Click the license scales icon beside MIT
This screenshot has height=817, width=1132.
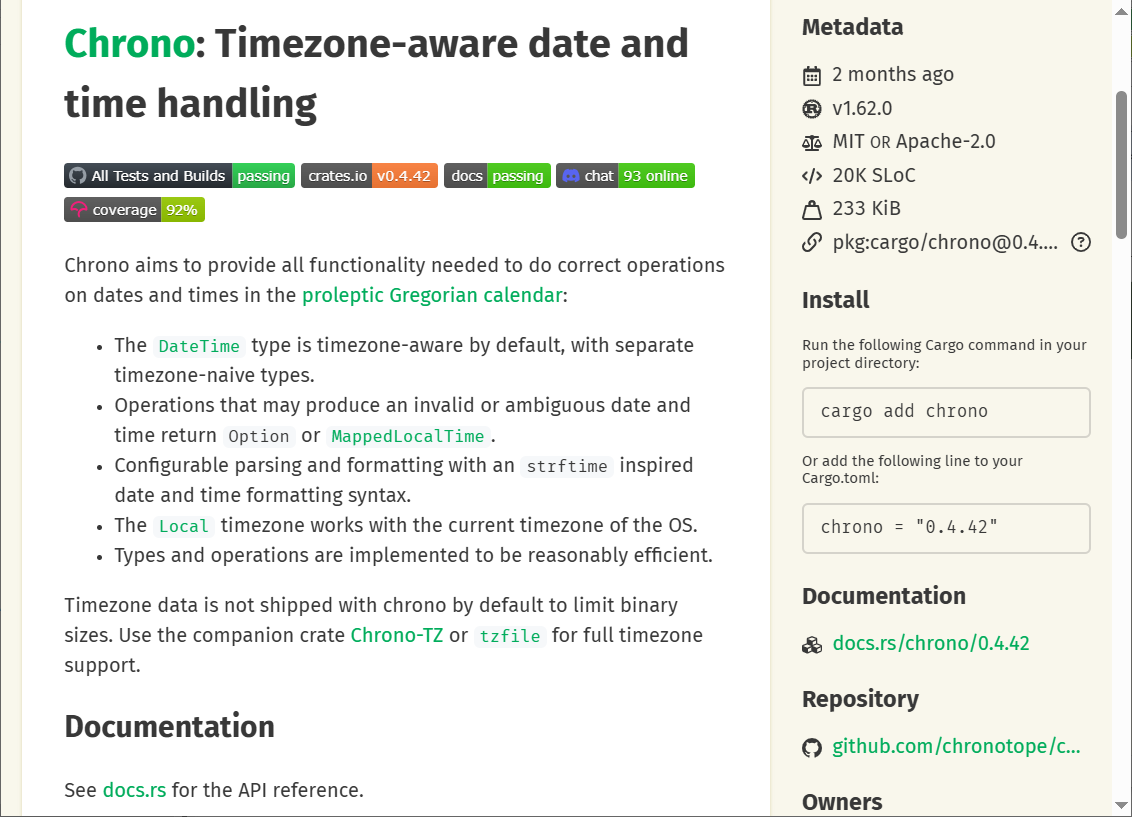click(x=812, y=143)
